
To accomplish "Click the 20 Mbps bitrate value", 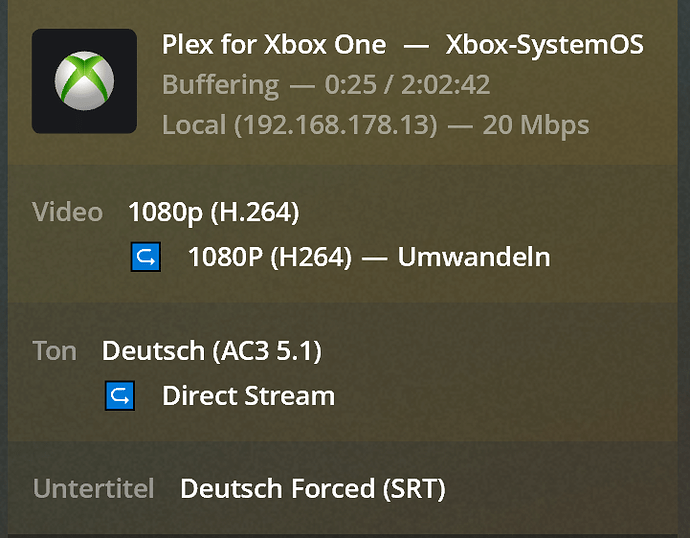I will point(535,125).
